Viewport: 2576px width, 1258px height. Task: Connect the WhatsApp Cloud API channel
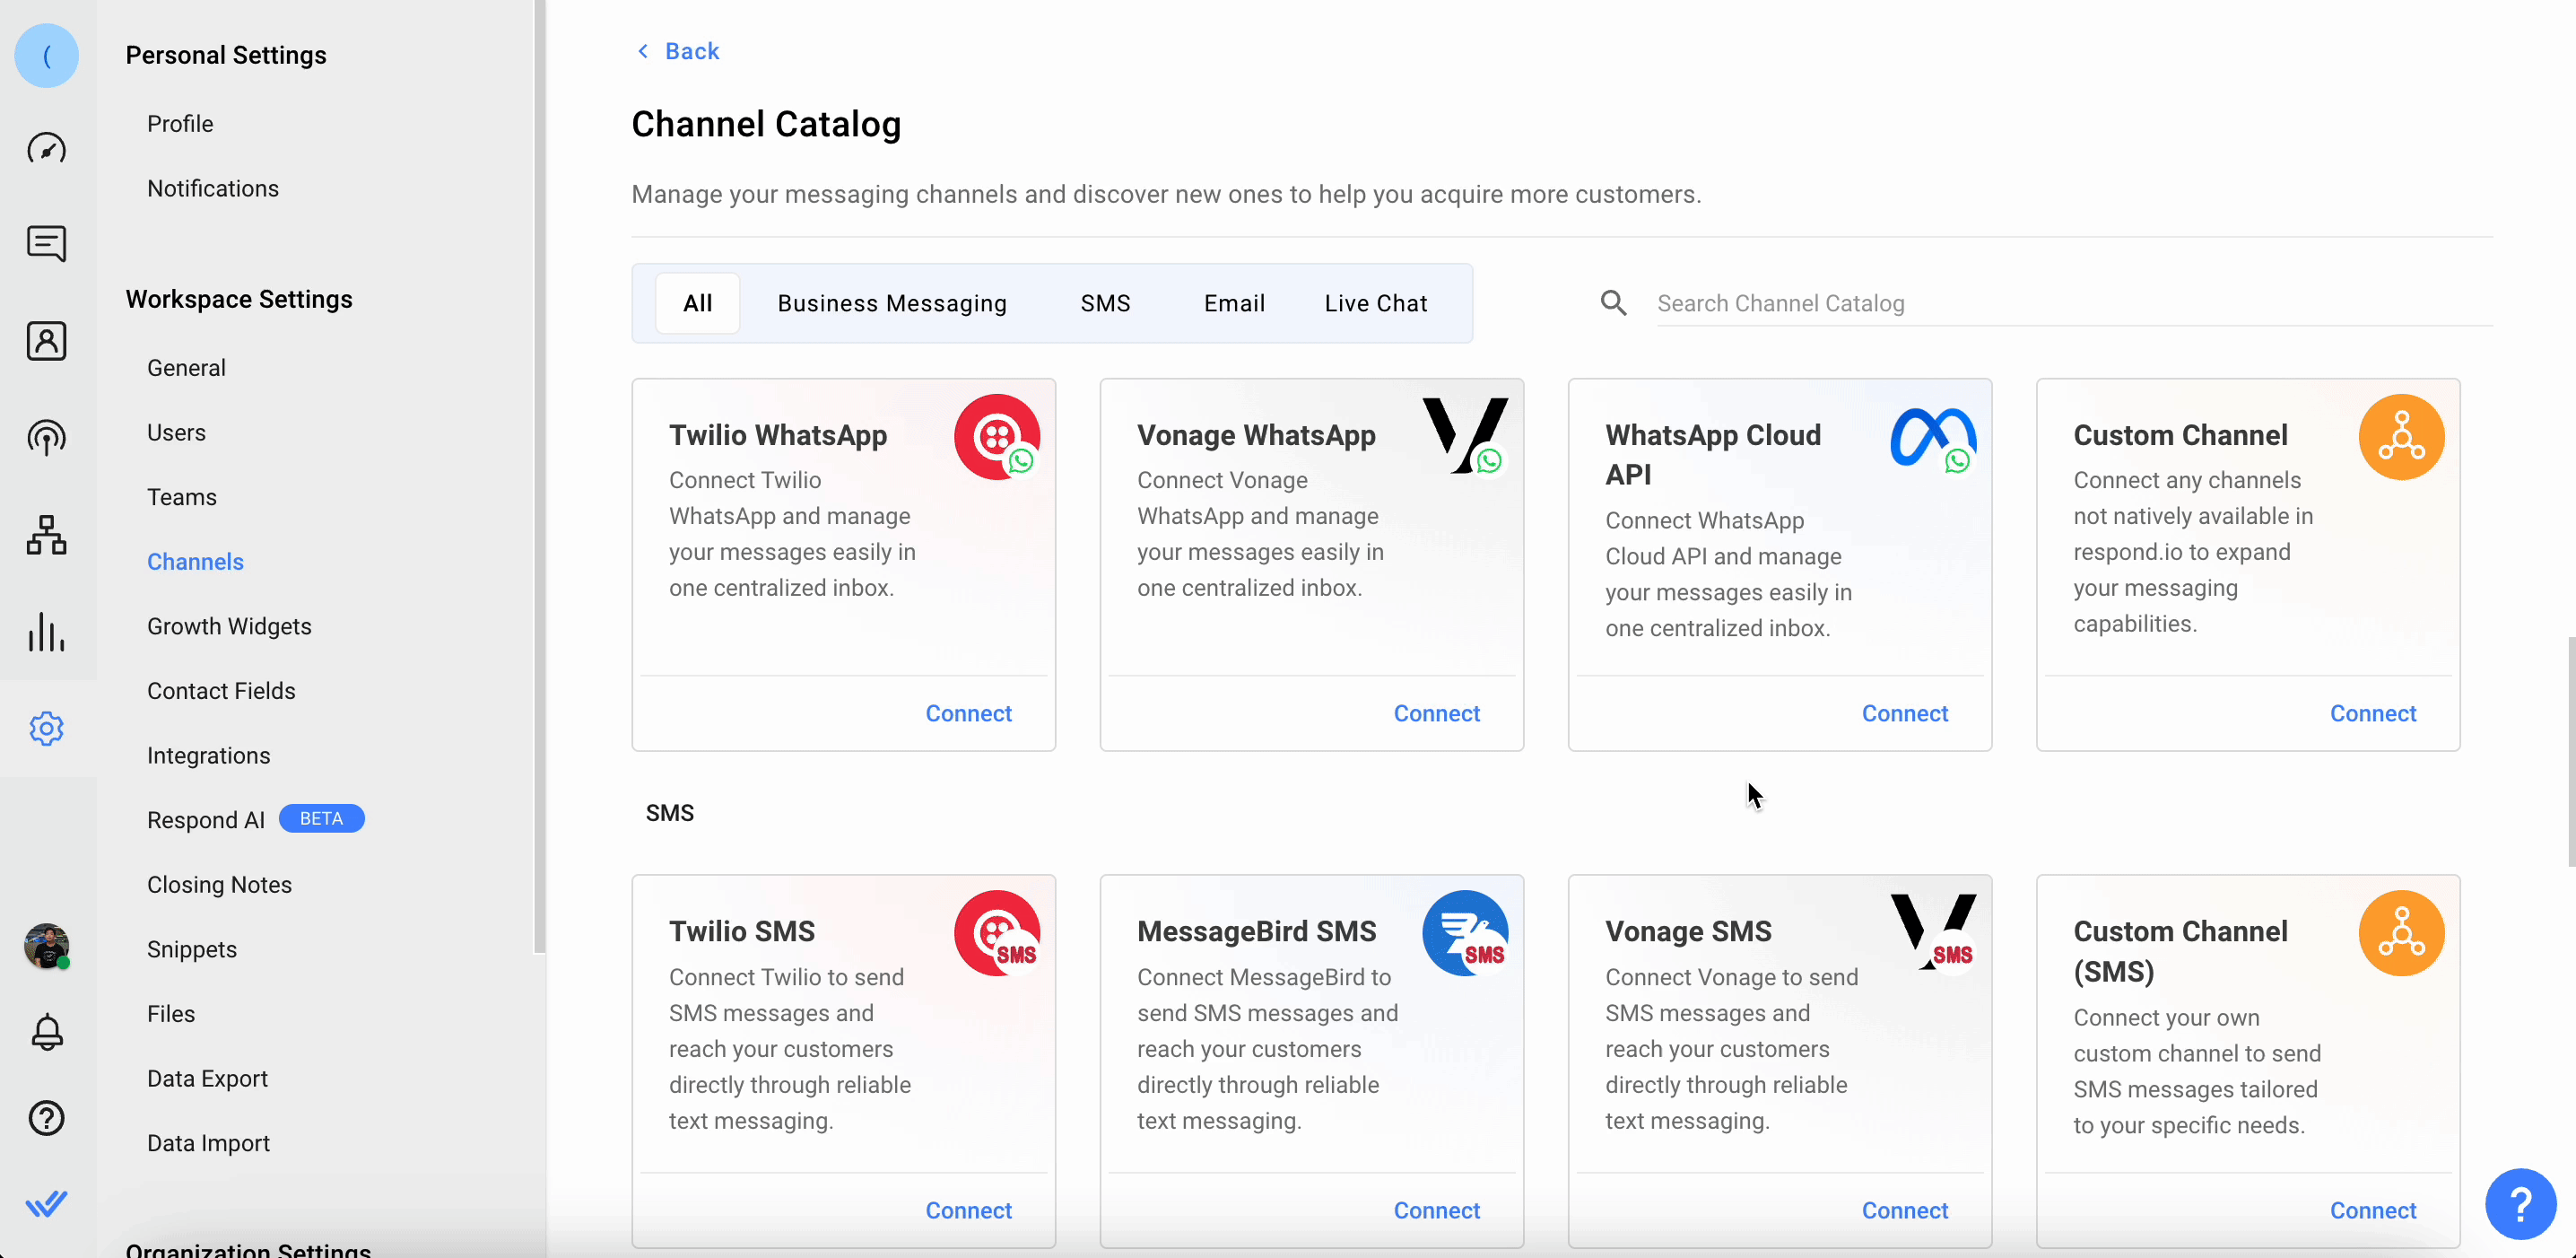click(1904, 713)
